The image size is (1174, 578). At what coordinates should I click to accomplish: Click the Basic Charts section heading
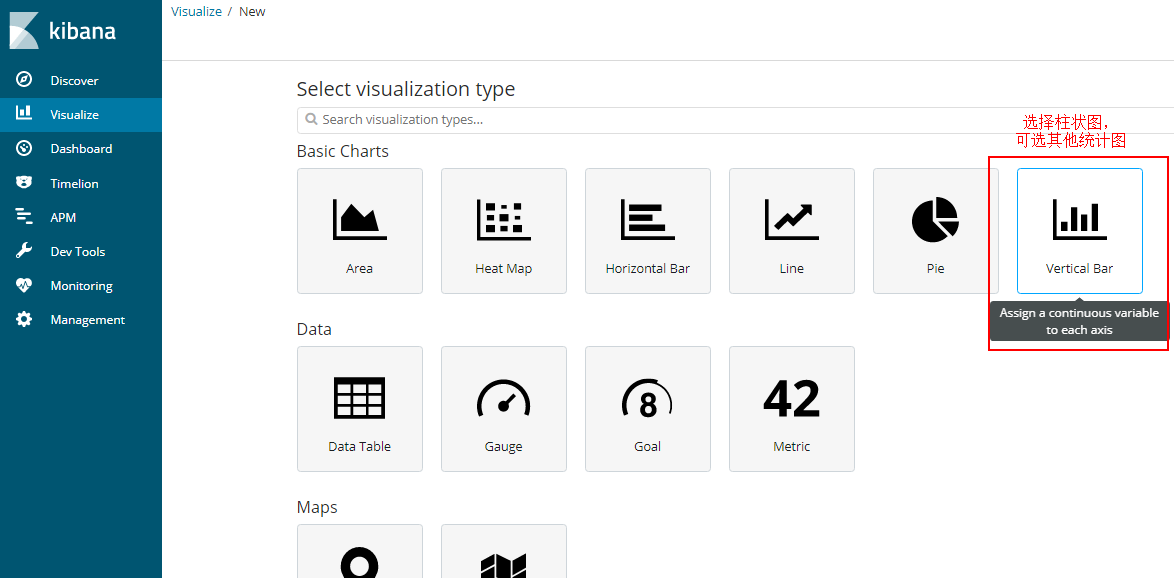(343, 151)
